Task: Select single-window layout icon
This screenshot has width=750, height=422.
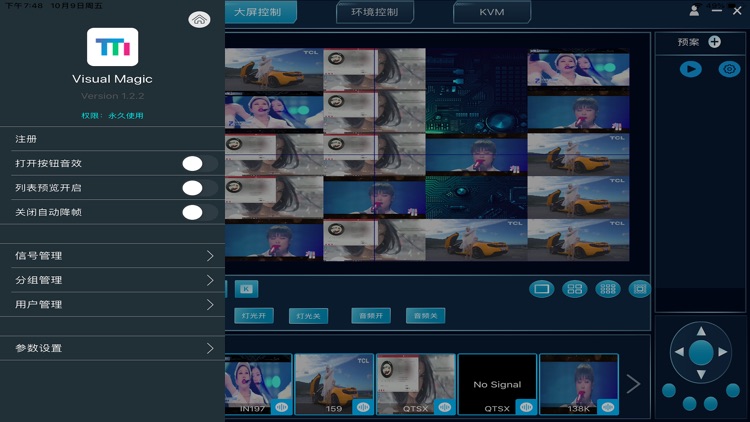Action: (x=541, y=289)
